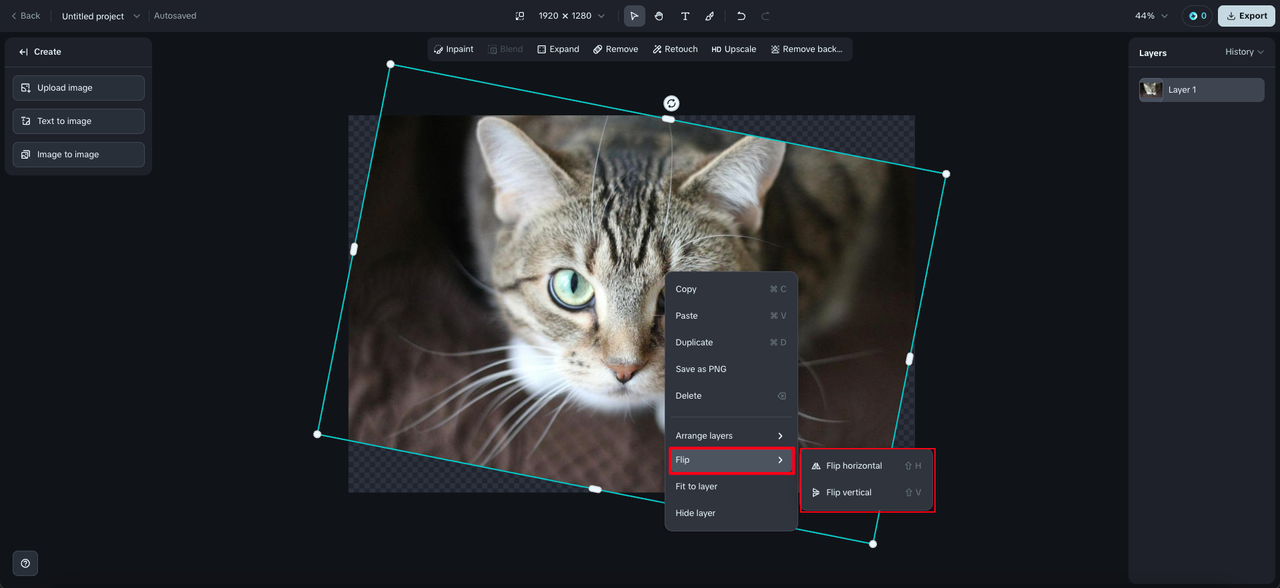1280x588 pixels.
Task: Open the 1920 × 1280 canvas size dropdown
Action: [572, 16]
